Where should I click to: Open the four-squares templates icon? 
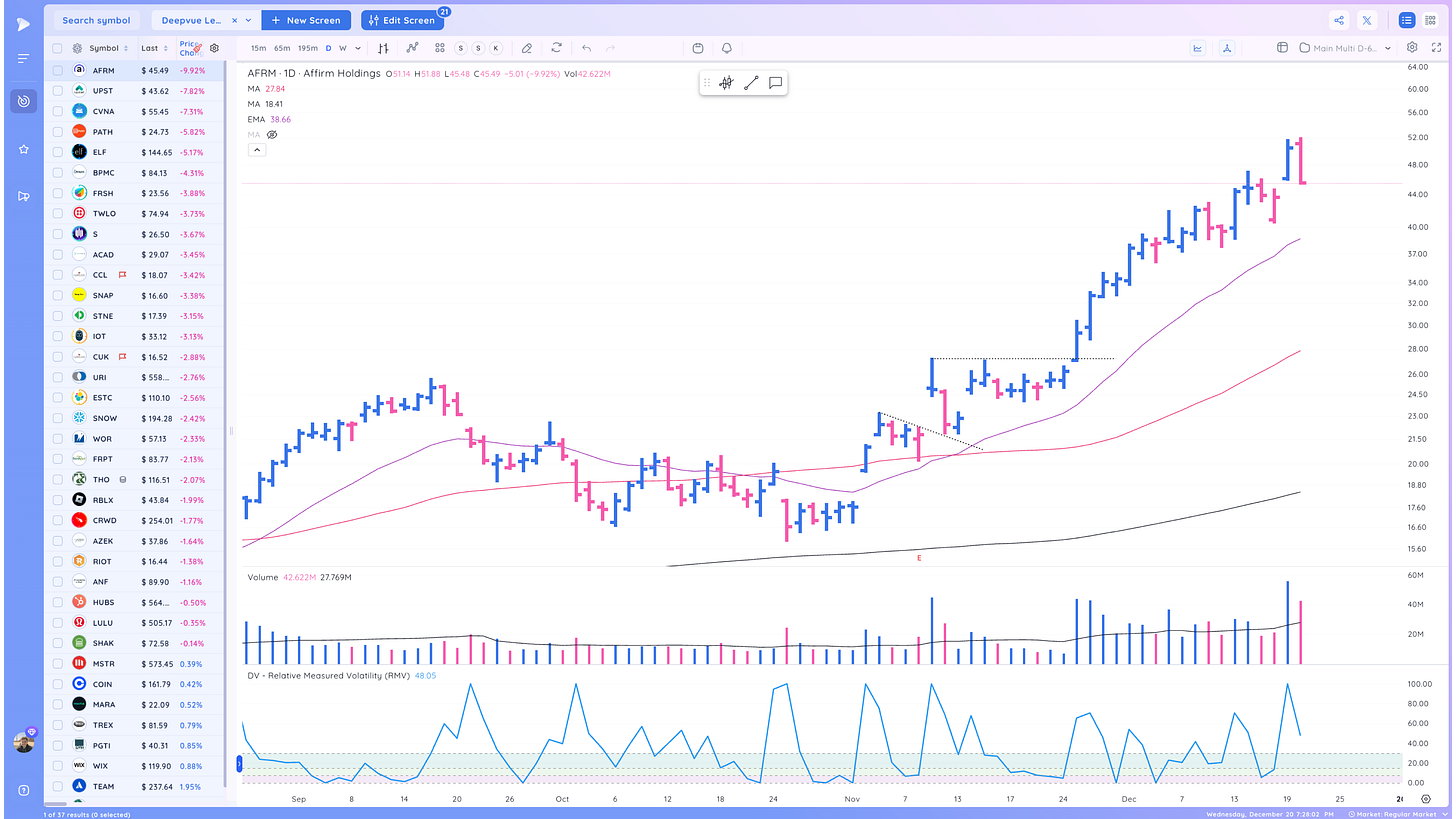[x=440, y=48]
